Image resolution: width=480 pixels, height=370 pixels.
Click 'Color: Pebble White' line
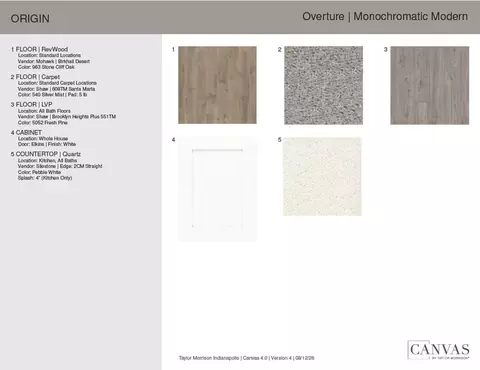39,172
